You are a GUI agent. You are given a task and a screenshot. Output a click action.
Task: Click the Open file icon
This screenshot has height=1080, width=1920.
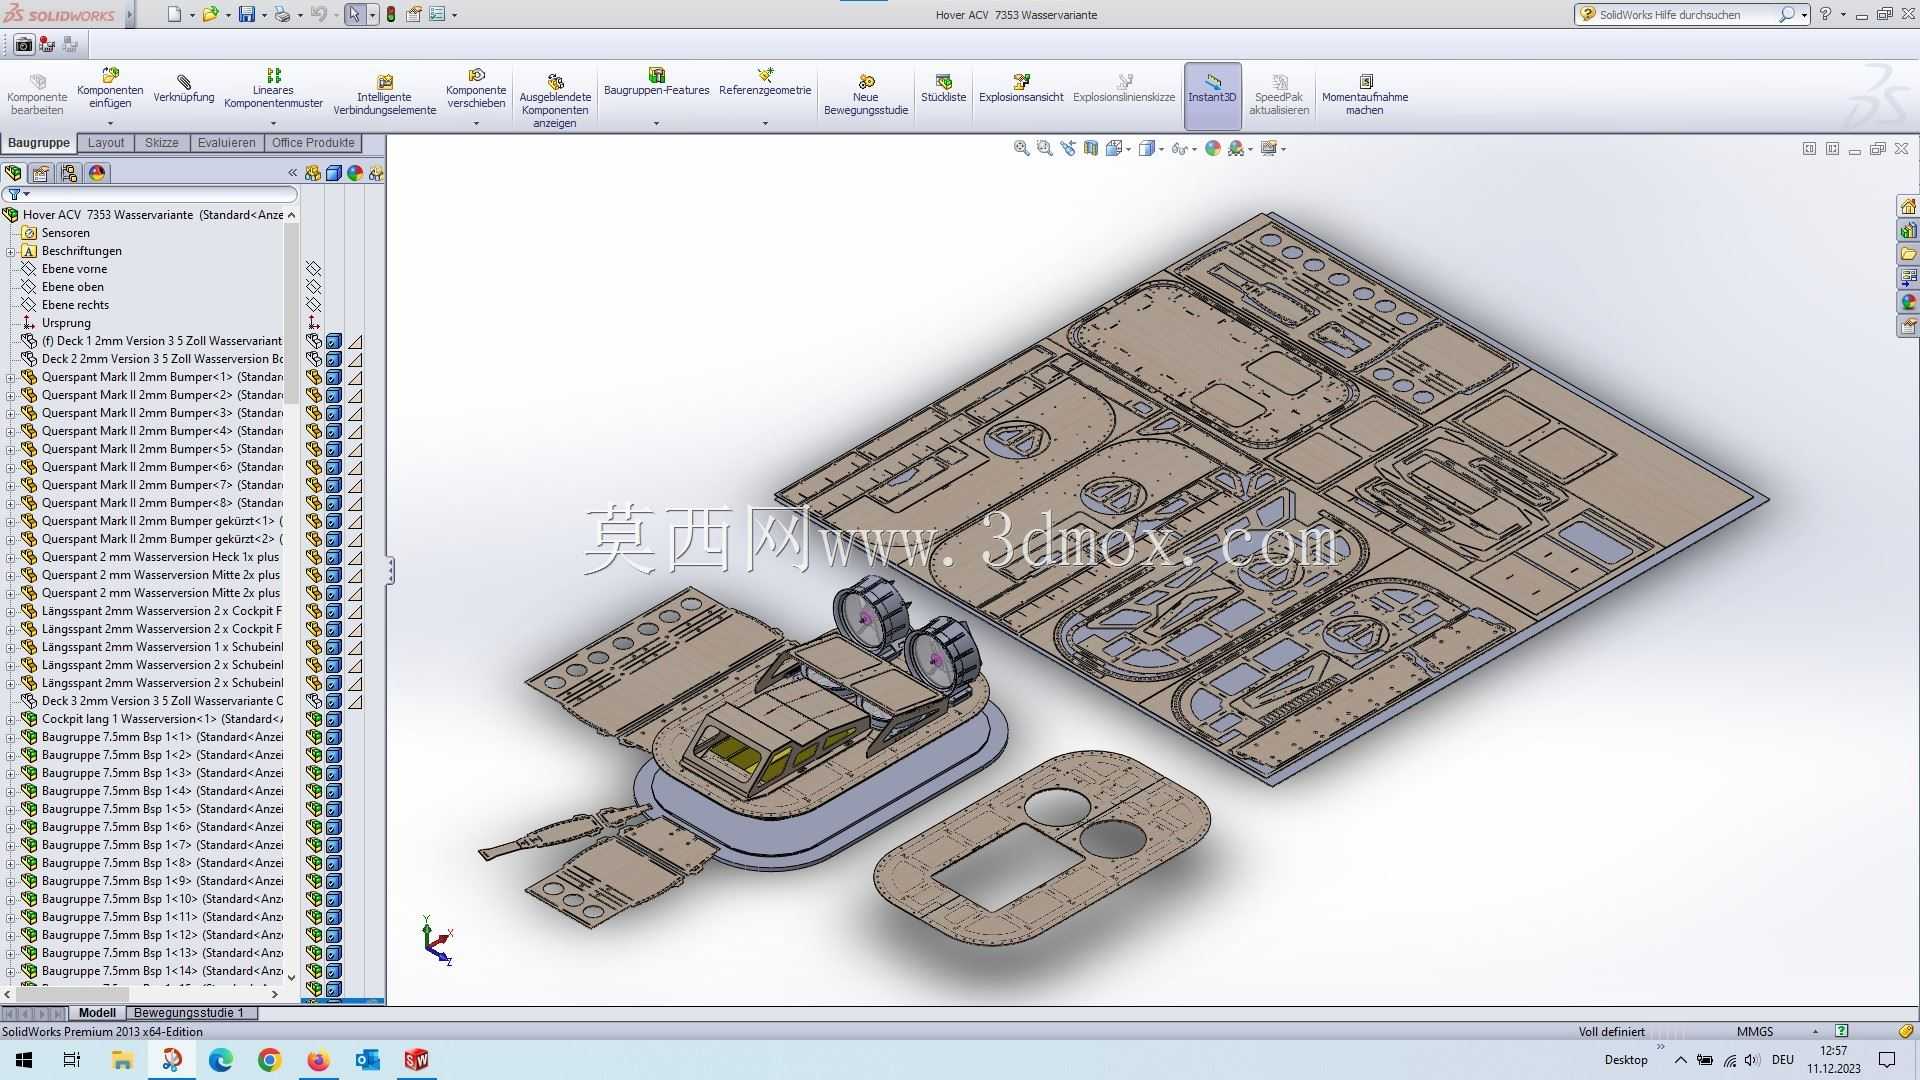(x=210, y=14)
